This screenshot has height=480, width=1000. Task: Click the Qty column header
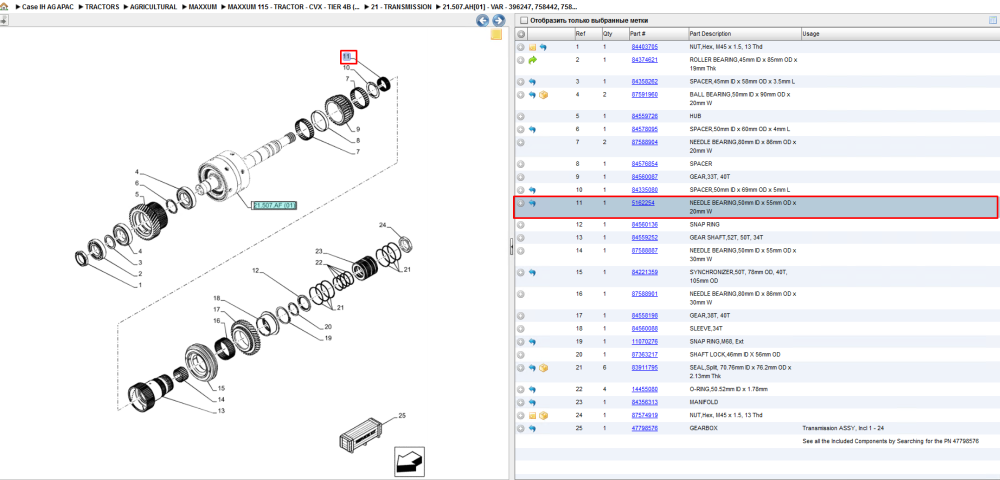coord(608,34)
